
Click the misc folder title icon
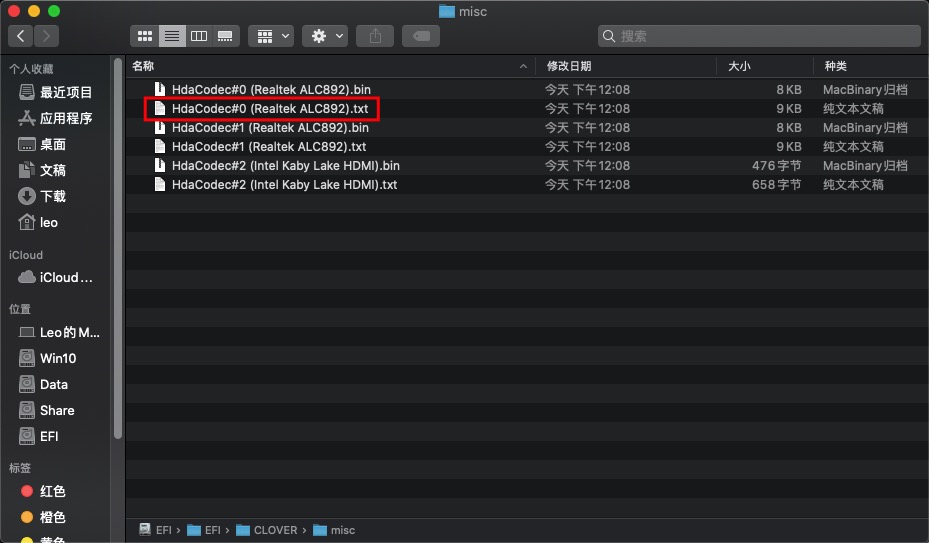pyautogui.click(x=447, y=11)
